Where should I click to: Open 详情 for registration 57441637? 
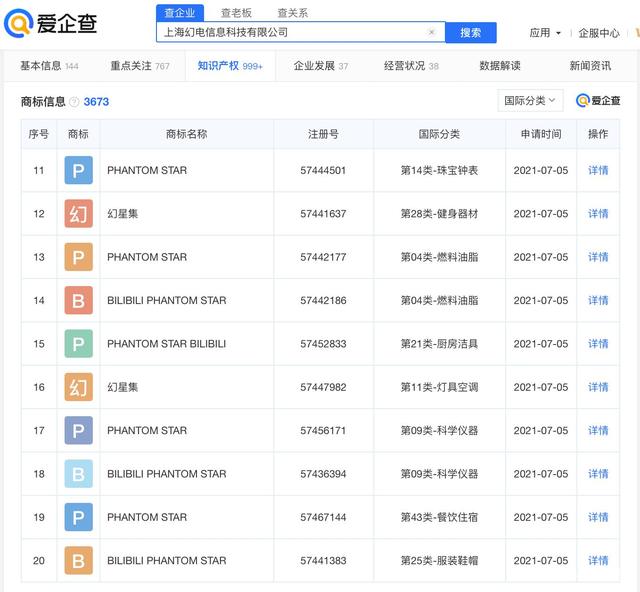[x=598, y=214]
